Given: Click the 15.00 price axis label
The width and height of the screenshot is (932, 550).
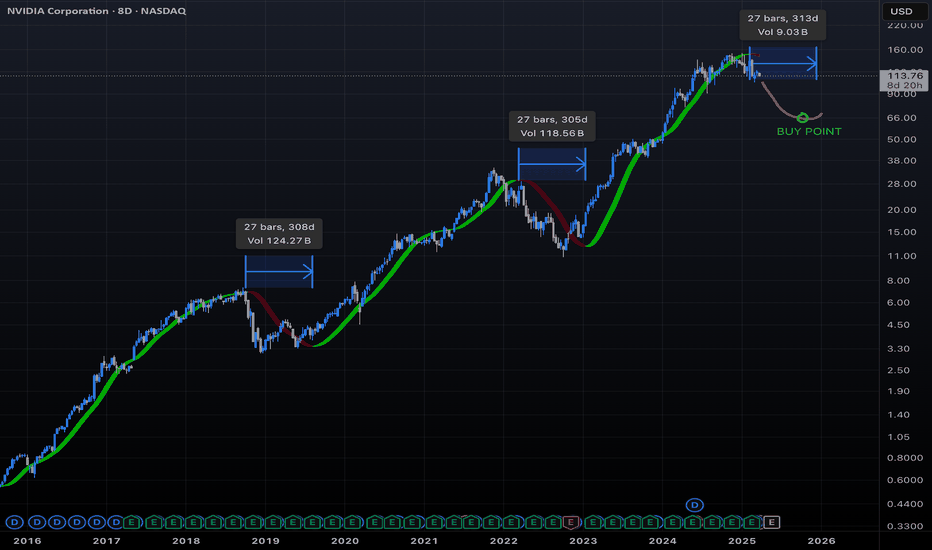Looking at the screenshot, I should click(x=902, y=232).
